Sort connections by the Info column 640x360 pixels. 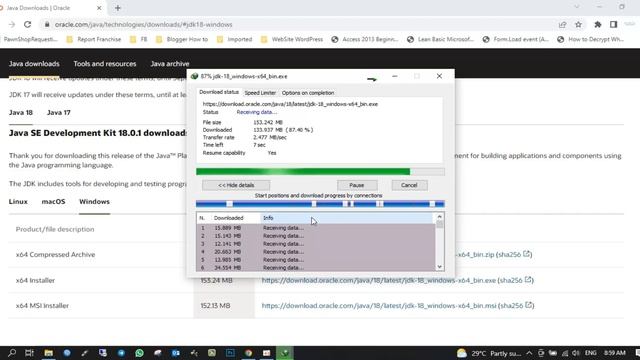[347, 218]
